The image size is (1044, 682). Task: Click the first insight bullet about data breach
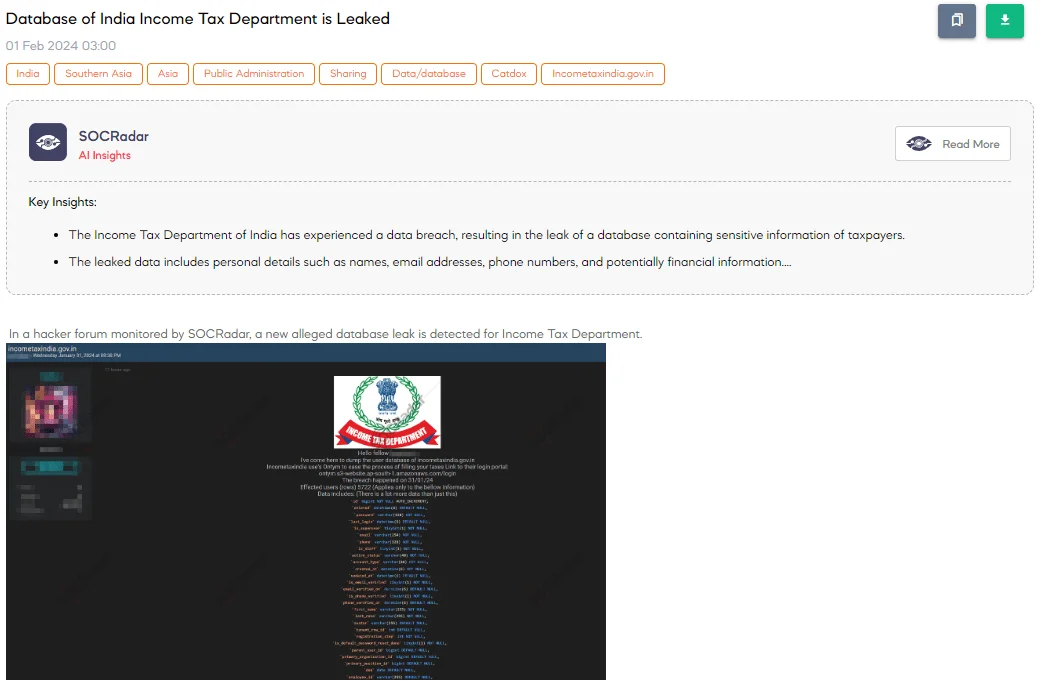(487, 235)
